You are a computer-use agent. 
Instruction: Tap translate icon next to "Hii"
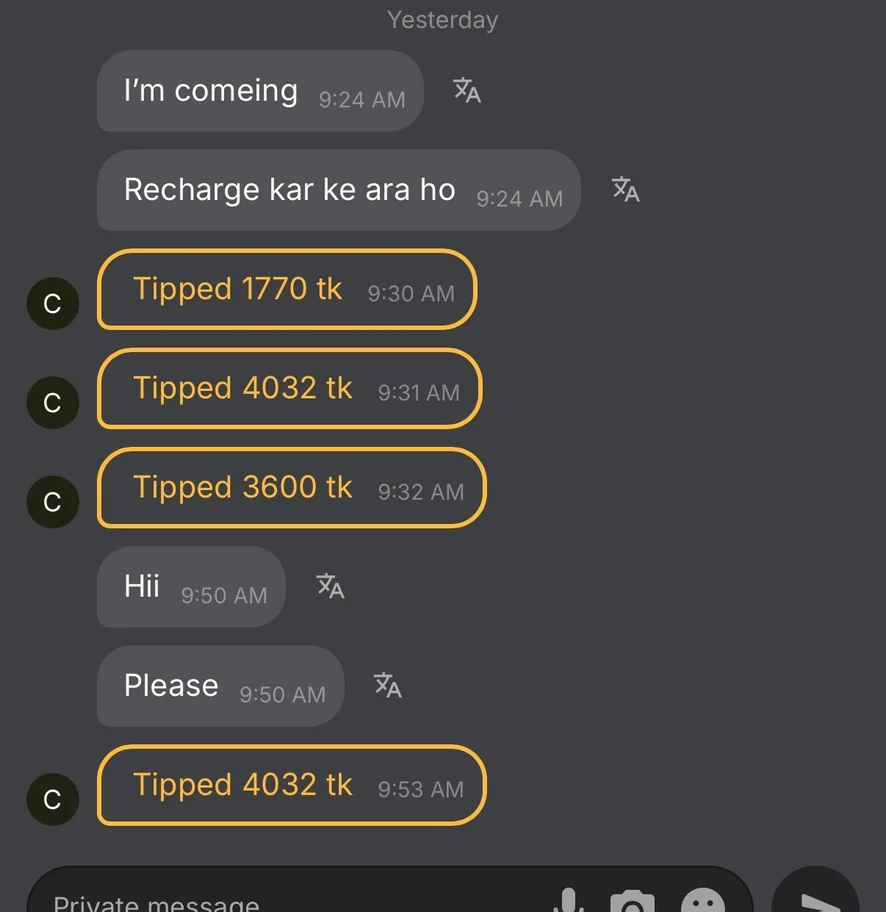pyautogui.click(x=330, y=586)
